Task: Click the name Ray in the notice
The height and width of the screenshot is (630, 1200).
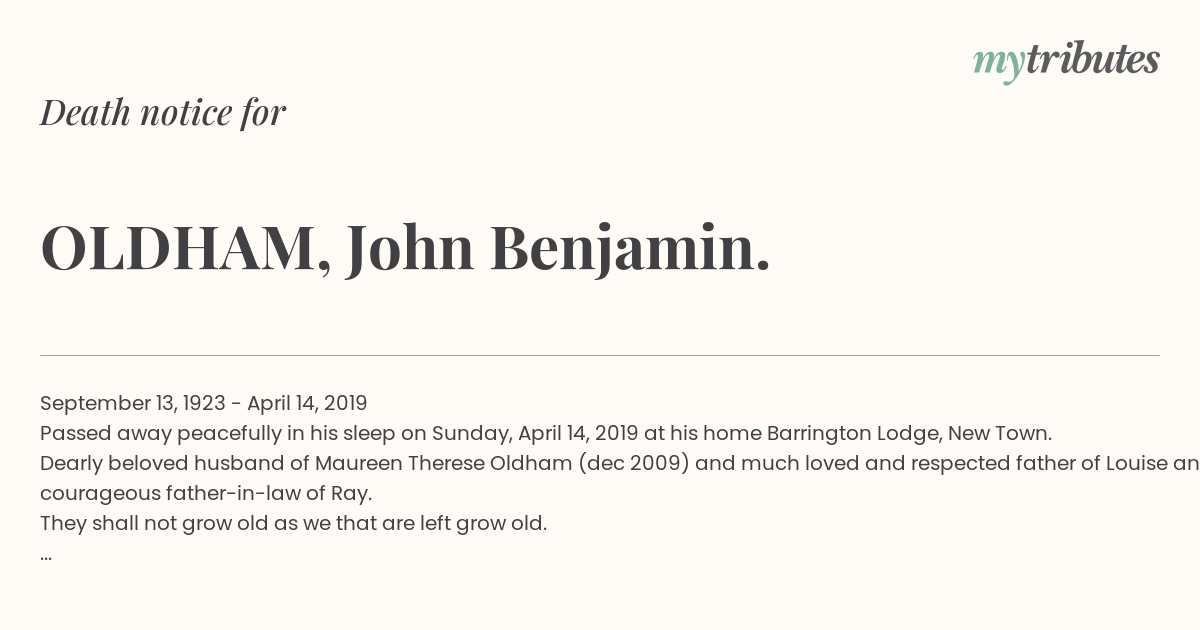Action: pyautogui.click(x=352, y=493)
